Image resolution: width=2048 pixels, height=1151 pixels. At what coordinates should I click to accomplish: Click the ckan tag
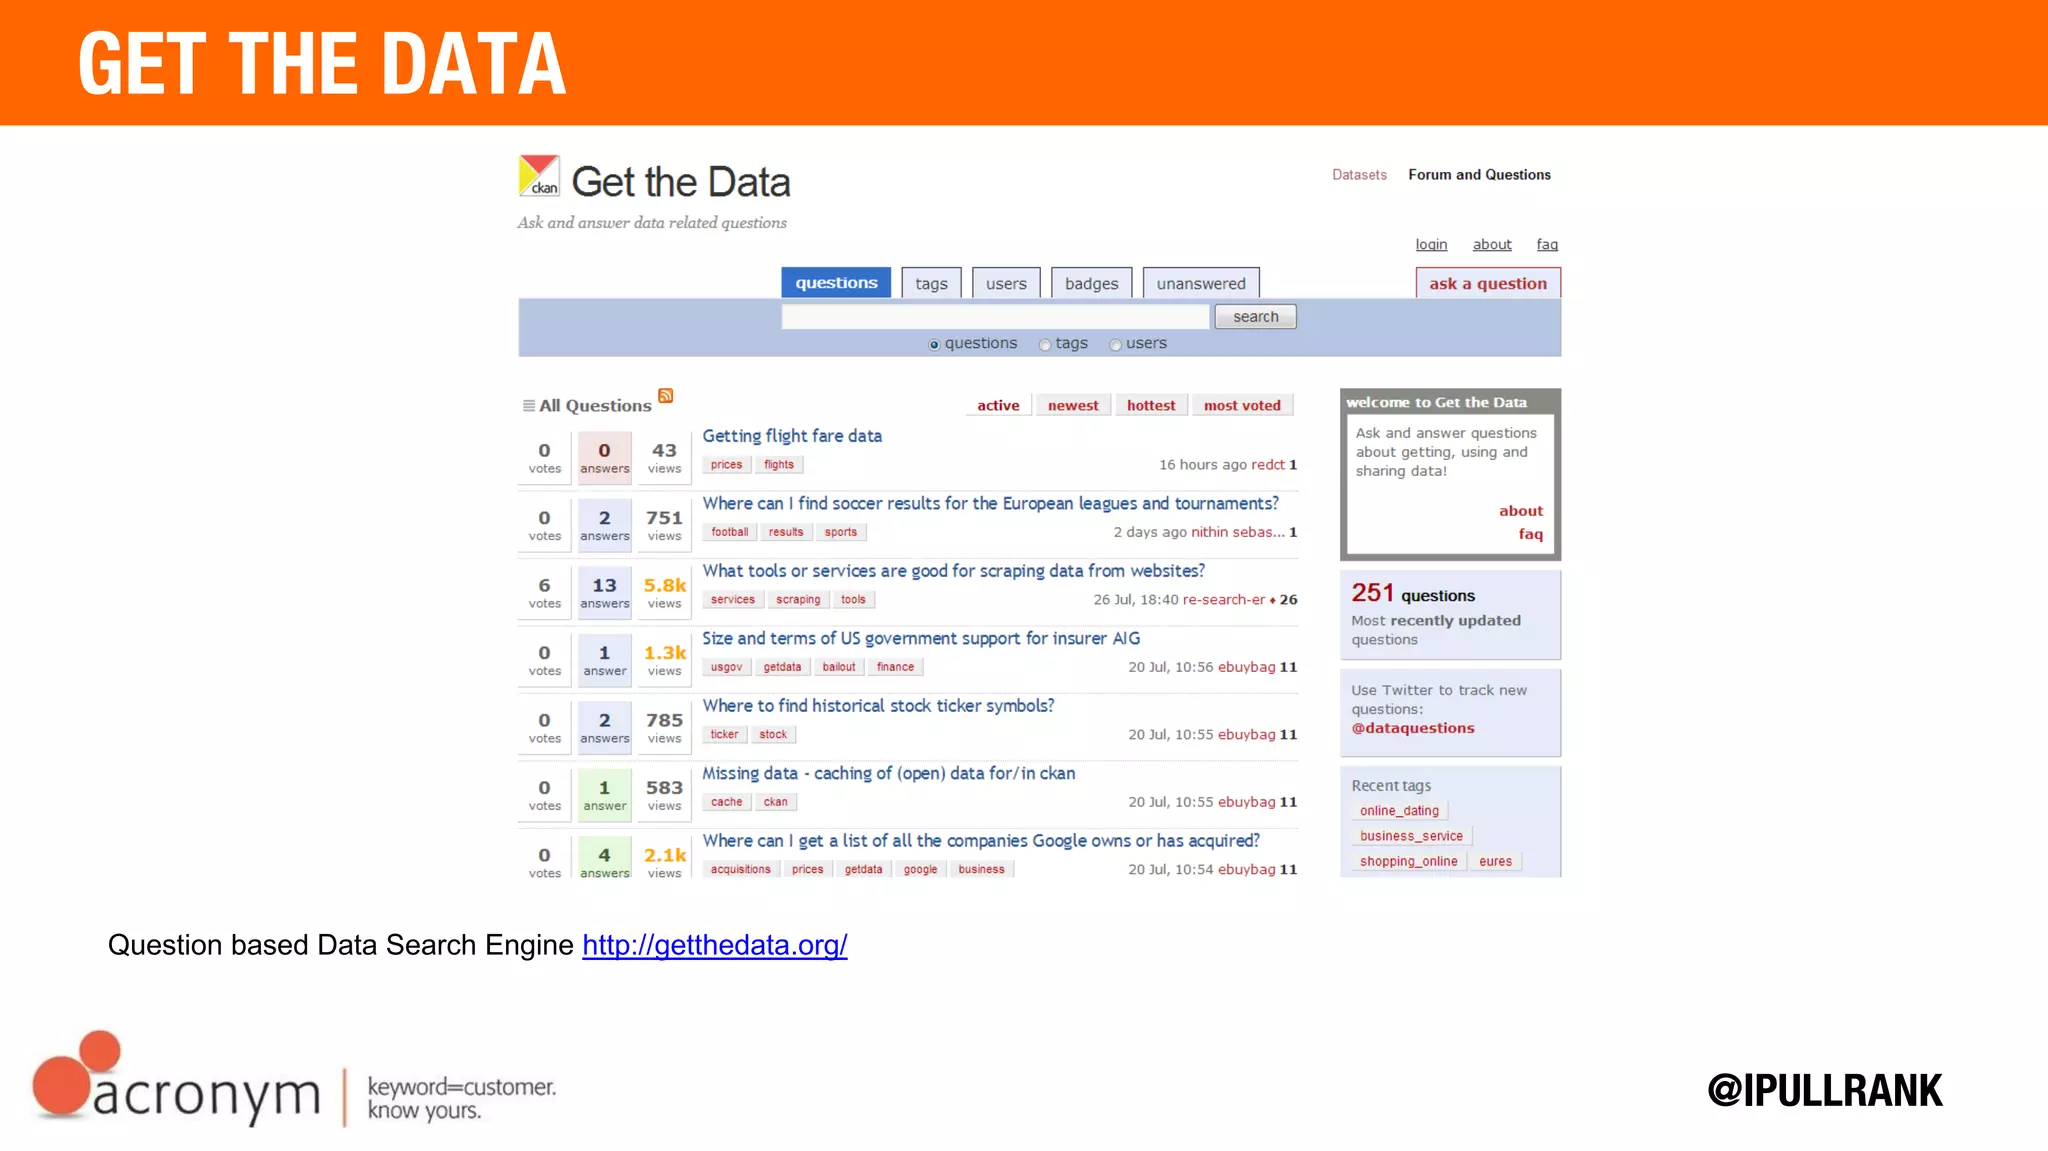point(776,802)
